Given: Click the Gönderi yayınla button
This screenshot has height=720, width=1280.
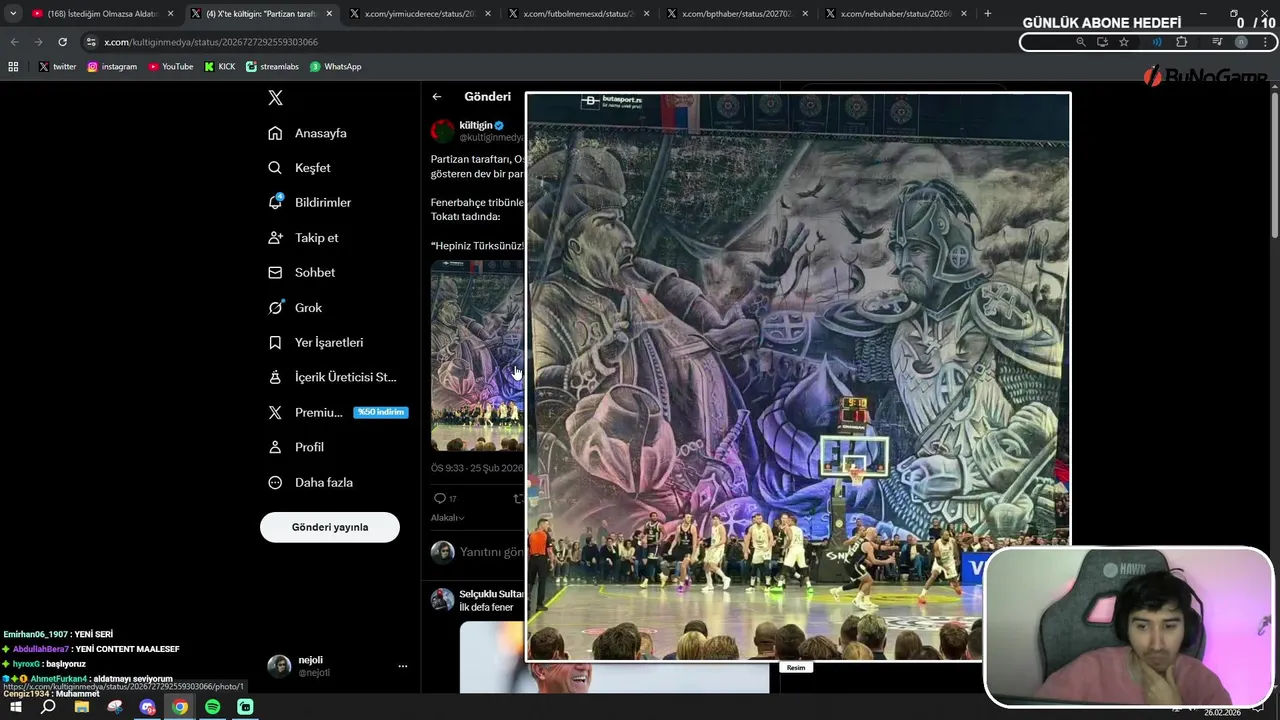Looking at the screenshot, I should click(330, 527).
